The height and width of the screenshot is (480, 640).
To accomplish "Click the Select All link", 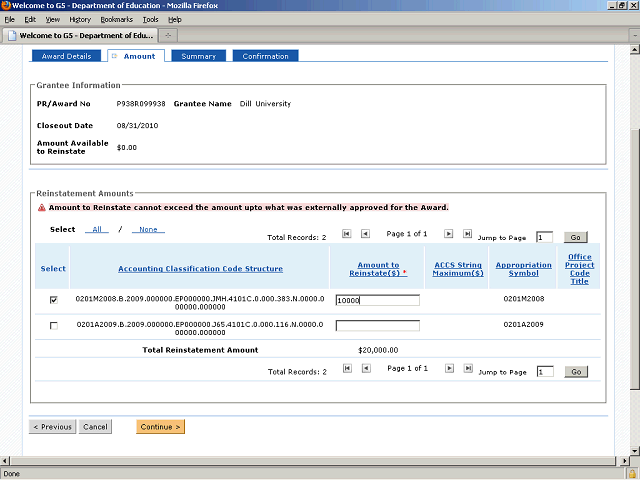I will (98, 229).
